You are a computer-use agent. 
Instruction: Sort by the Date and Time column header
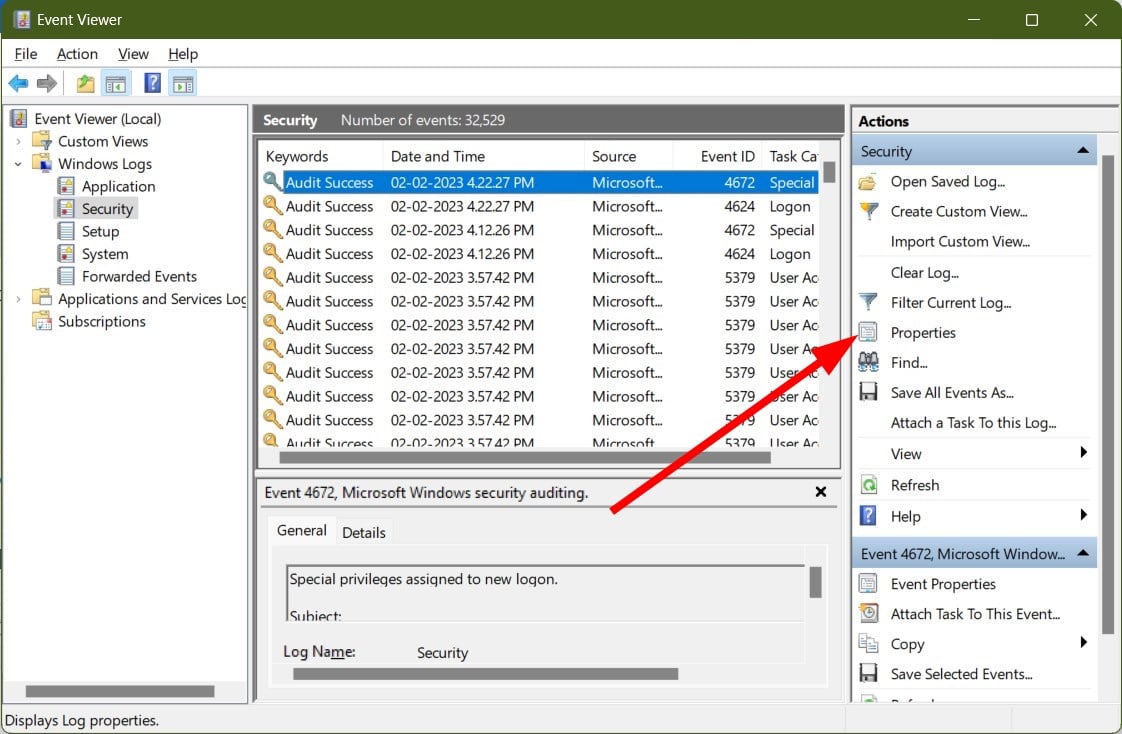point(484,156)
